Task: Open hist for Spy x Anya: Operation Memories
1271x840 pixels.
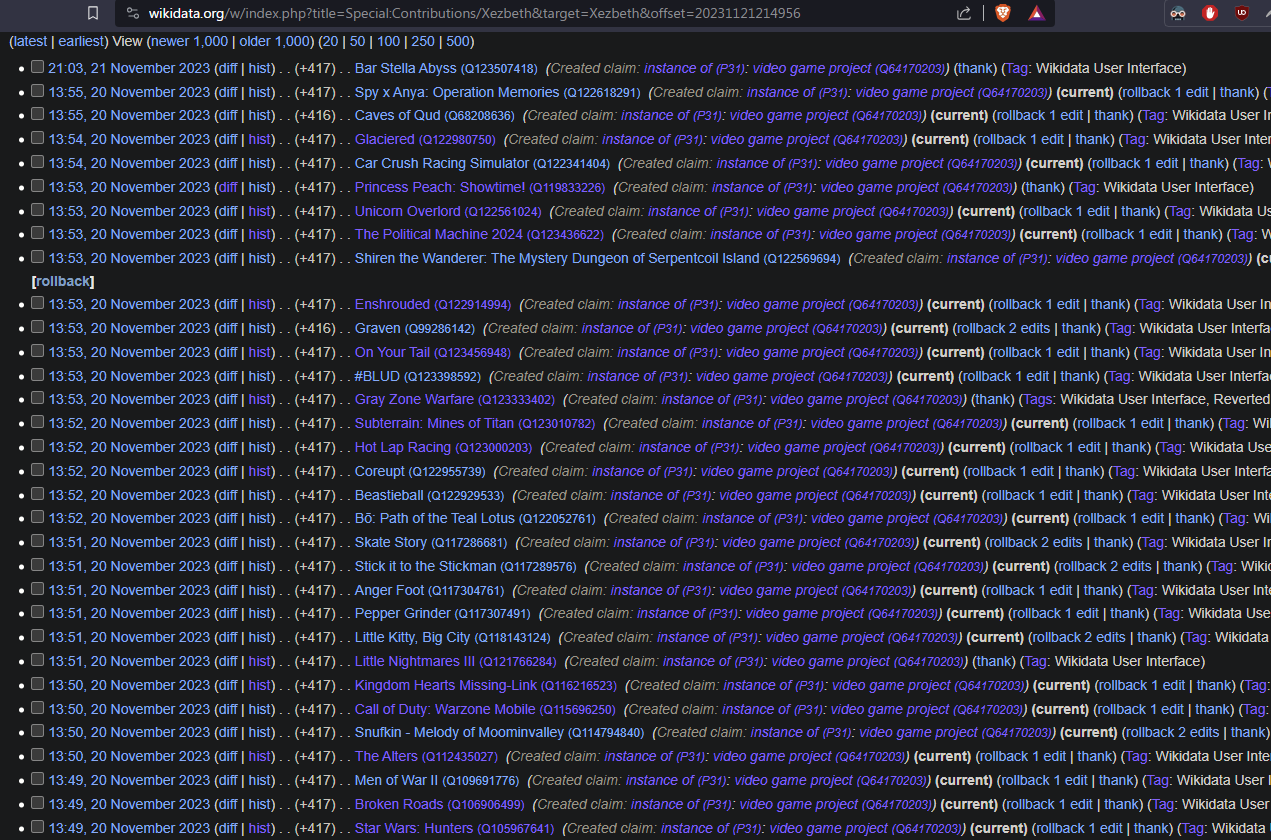Action: (x=260, y=92)
